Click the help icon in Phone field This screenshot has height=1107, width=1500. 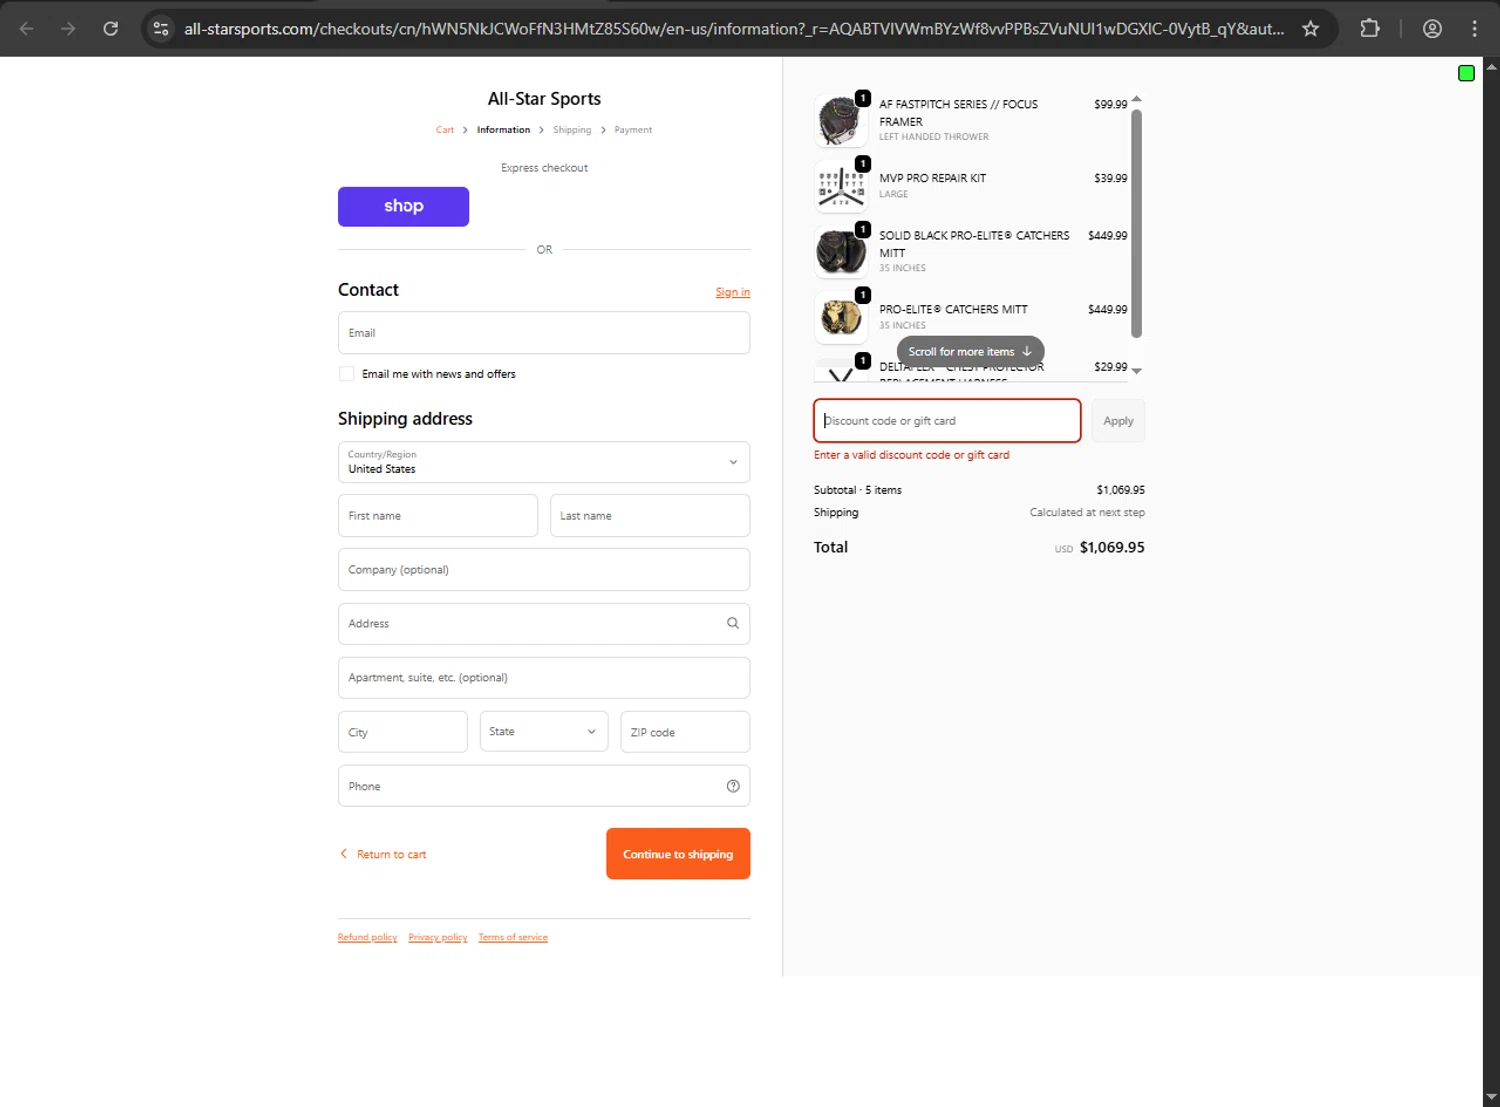coord(733,786)
